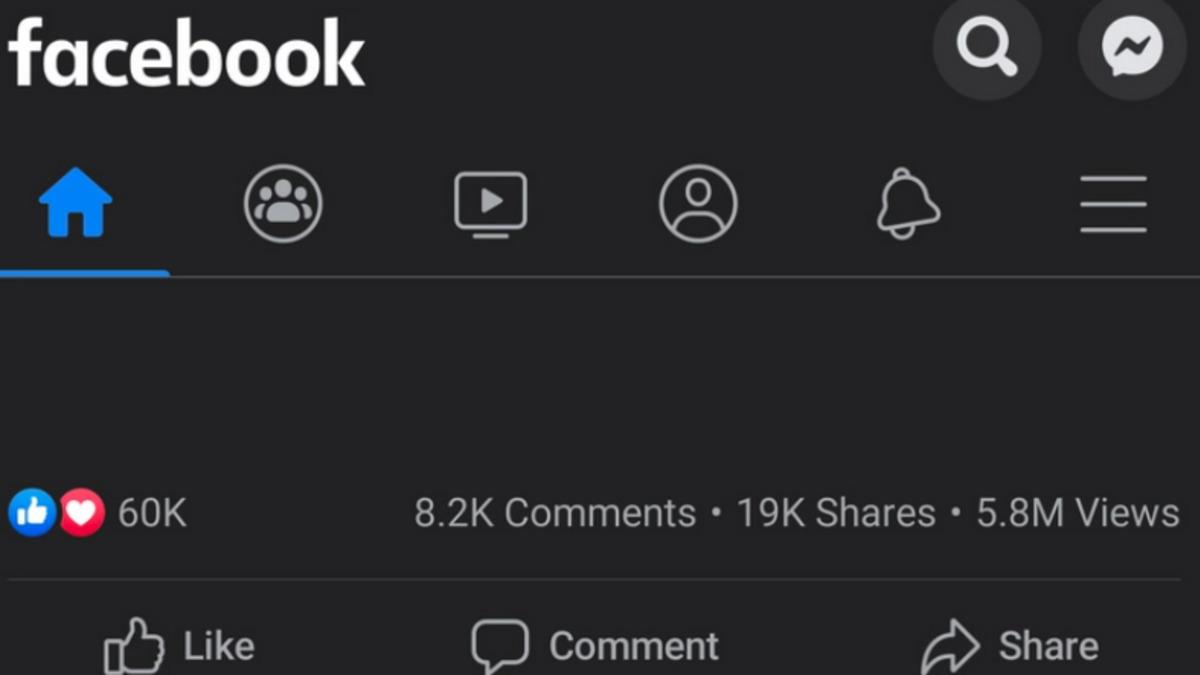Click the speech bubble comment icon
1200x675 pixels.
click(x=499, y=646)
